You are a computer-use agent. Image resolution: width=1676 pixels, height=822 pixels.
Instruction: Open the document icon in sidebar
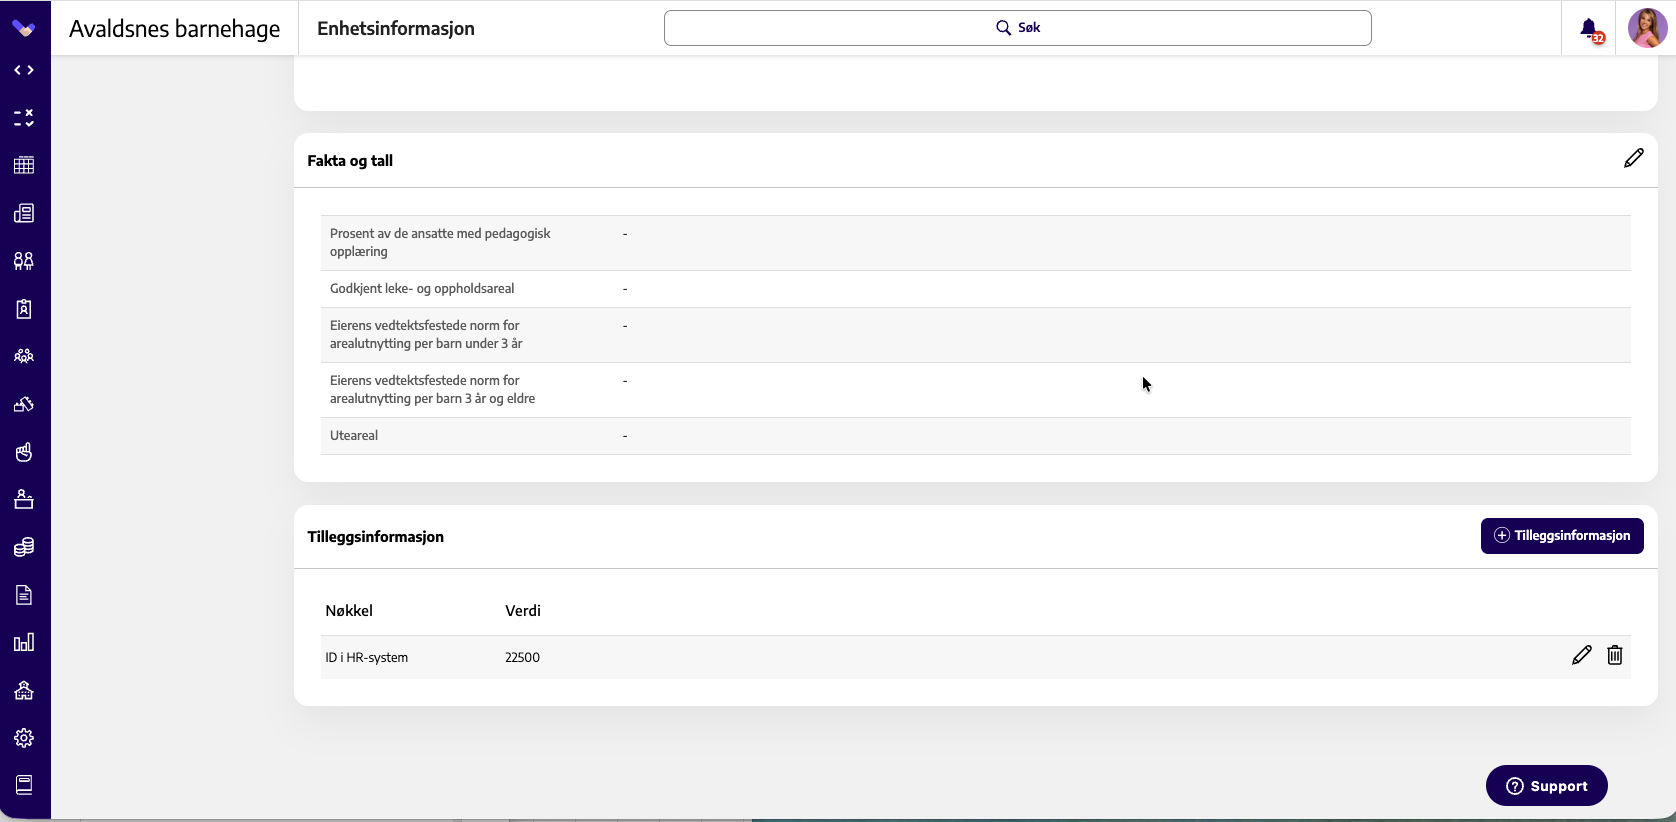[x=24, y=595]
